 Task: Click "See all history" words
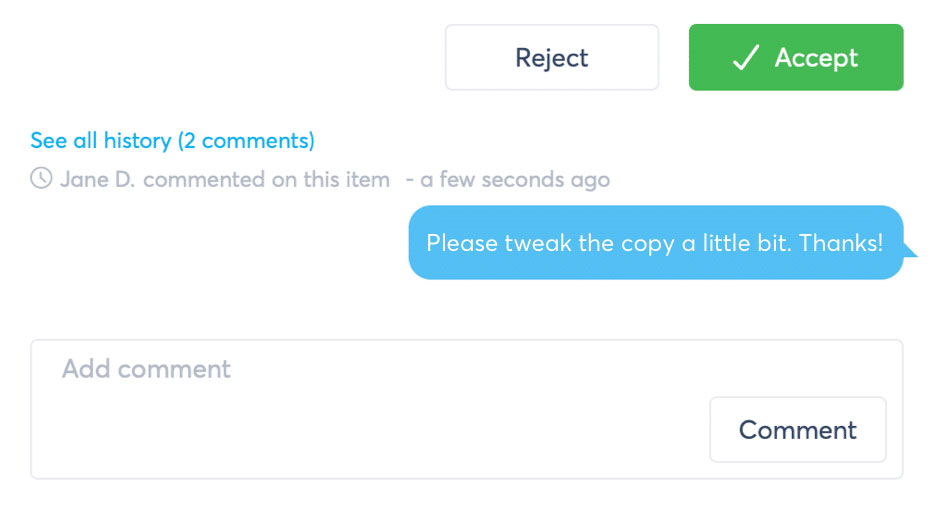point(101,141)
